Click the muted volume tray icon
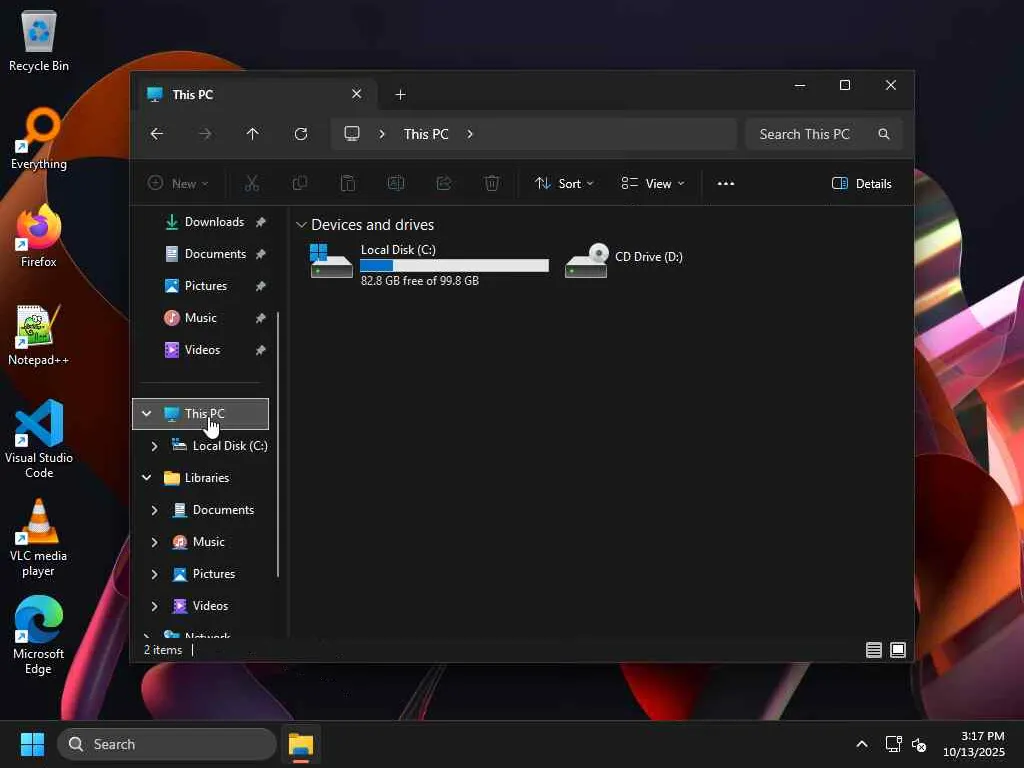1024x768 pixels. 919,744
